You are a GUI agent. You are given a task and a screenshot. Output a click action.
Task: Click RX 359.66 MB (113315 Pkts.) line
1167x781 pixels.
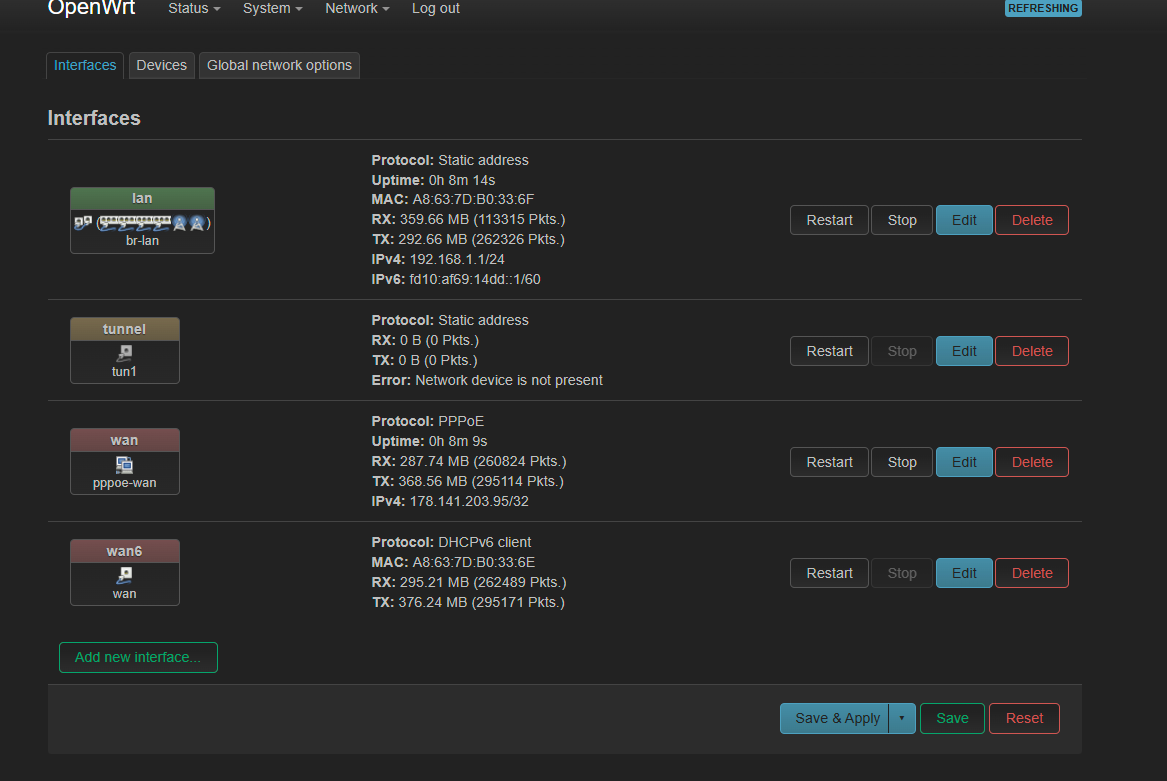(468, 220)
